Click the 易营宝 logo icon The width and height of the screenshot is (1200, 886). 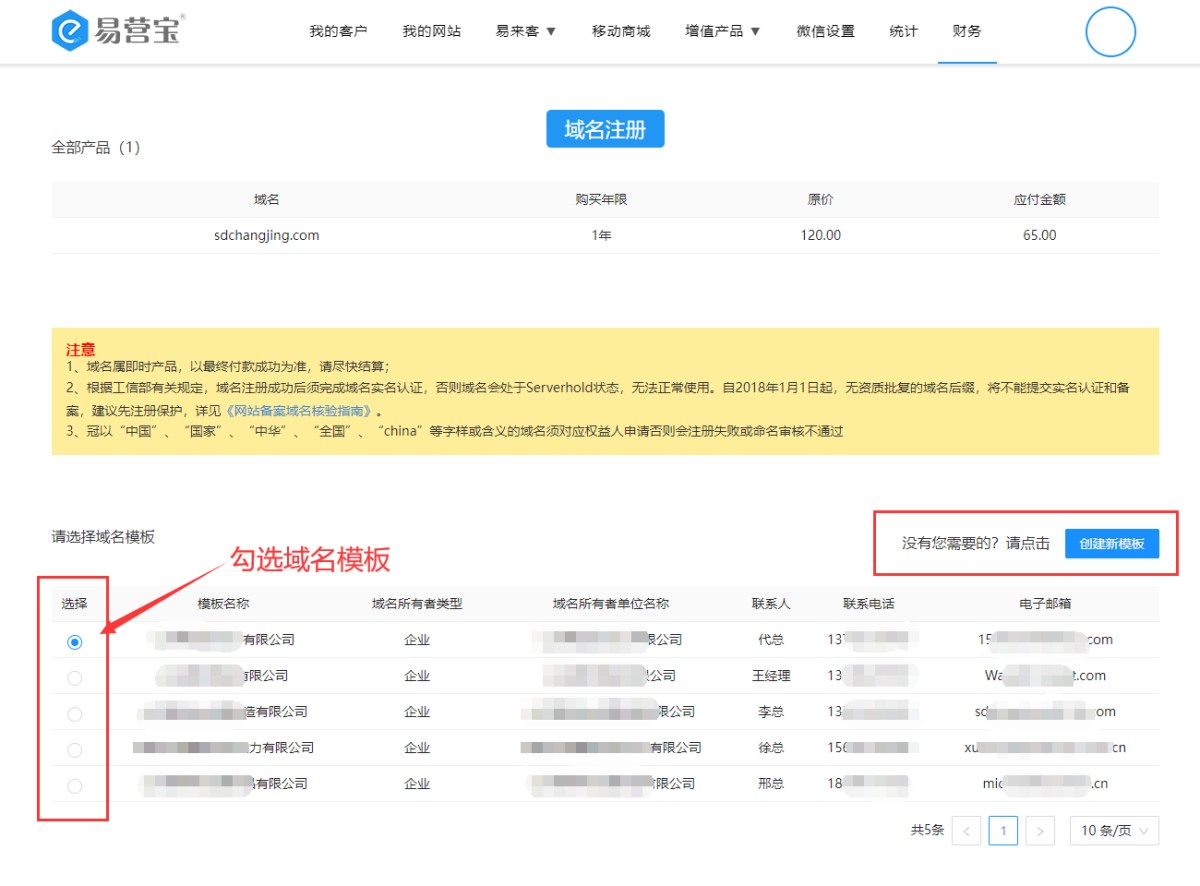point(69,31)
